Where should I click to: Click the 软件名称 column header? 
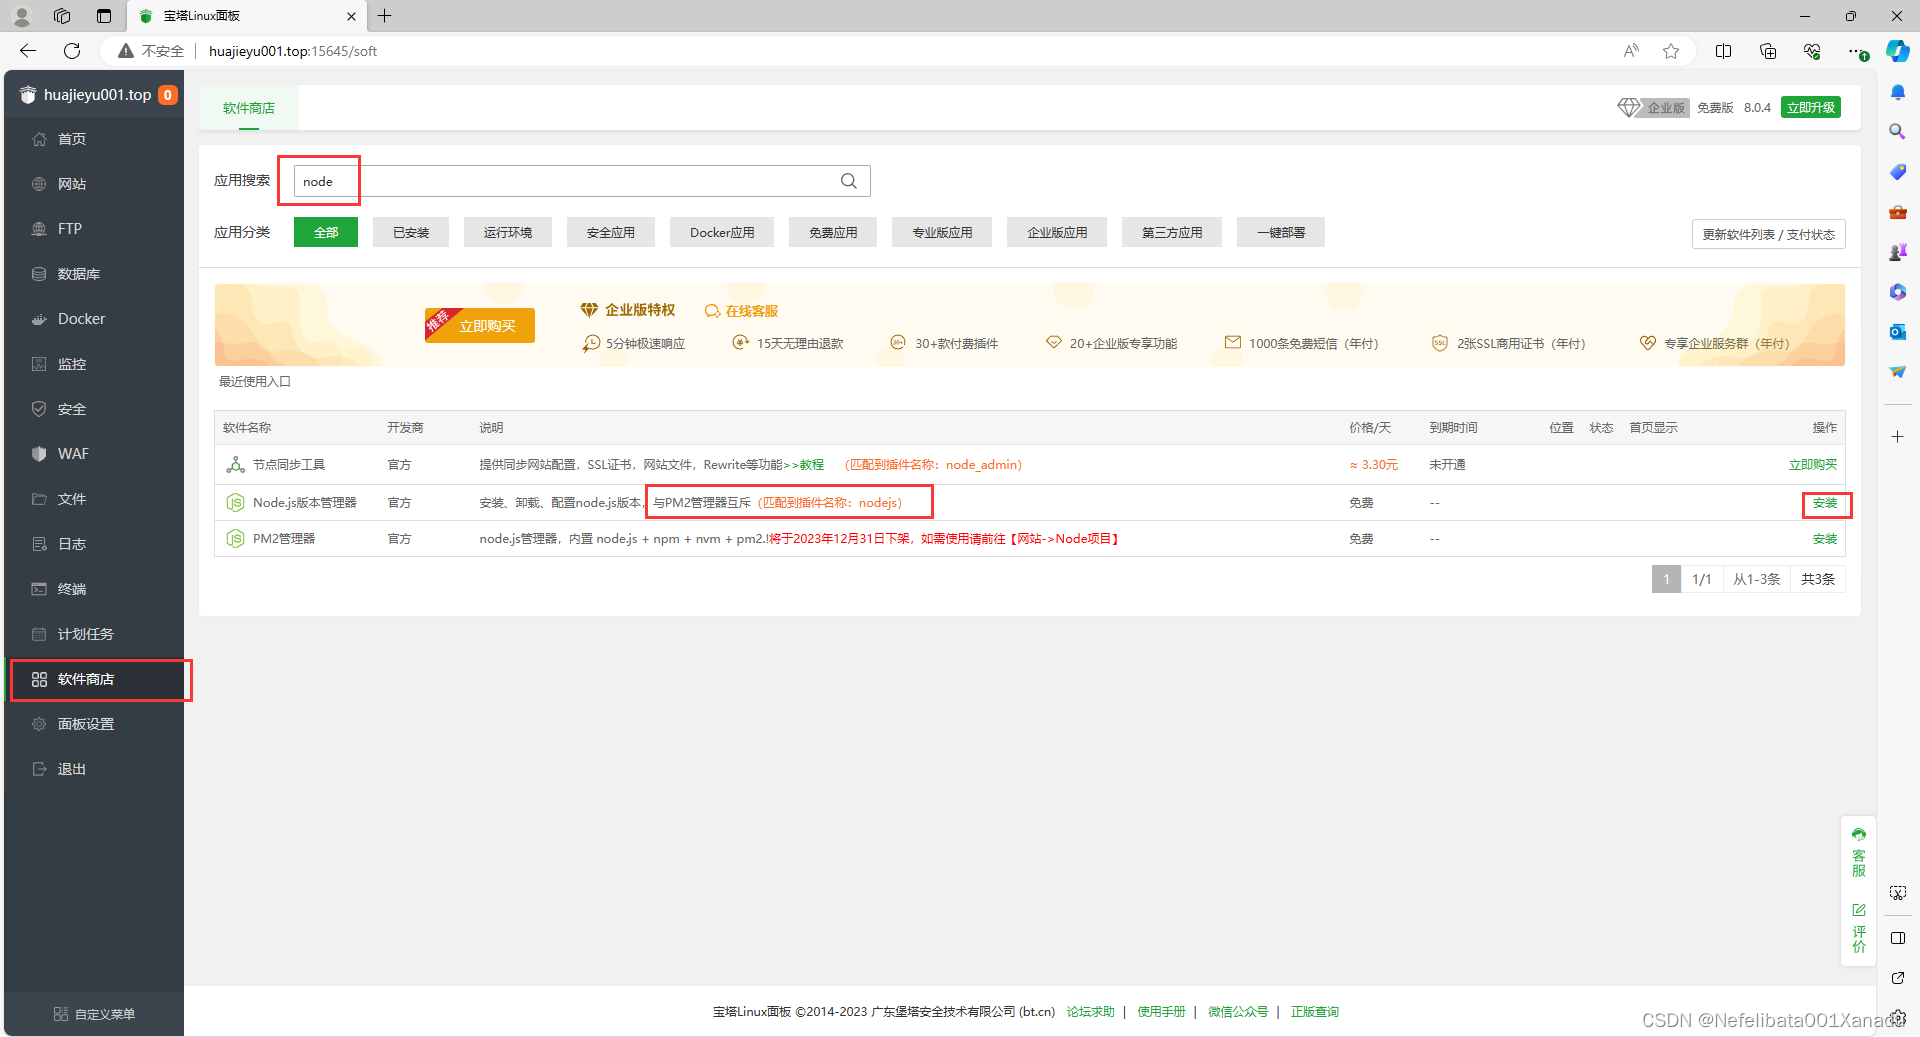(247, 428)
